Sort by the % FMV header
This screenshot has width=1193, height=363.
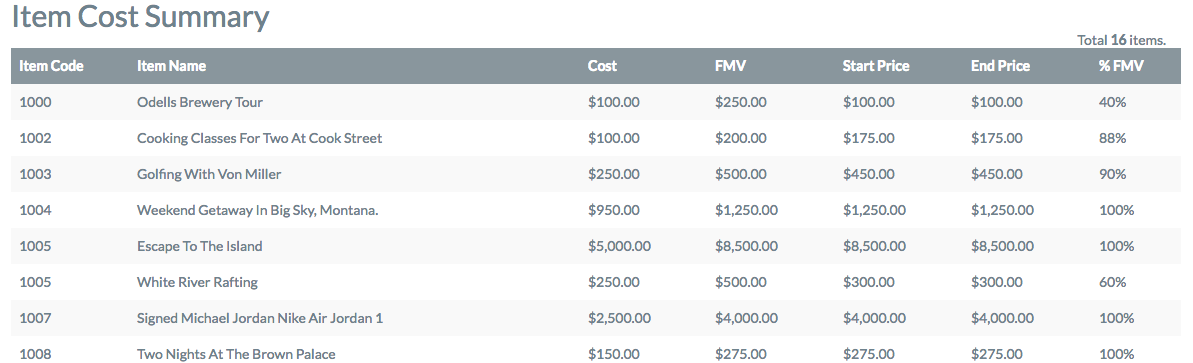point(1121,66)
